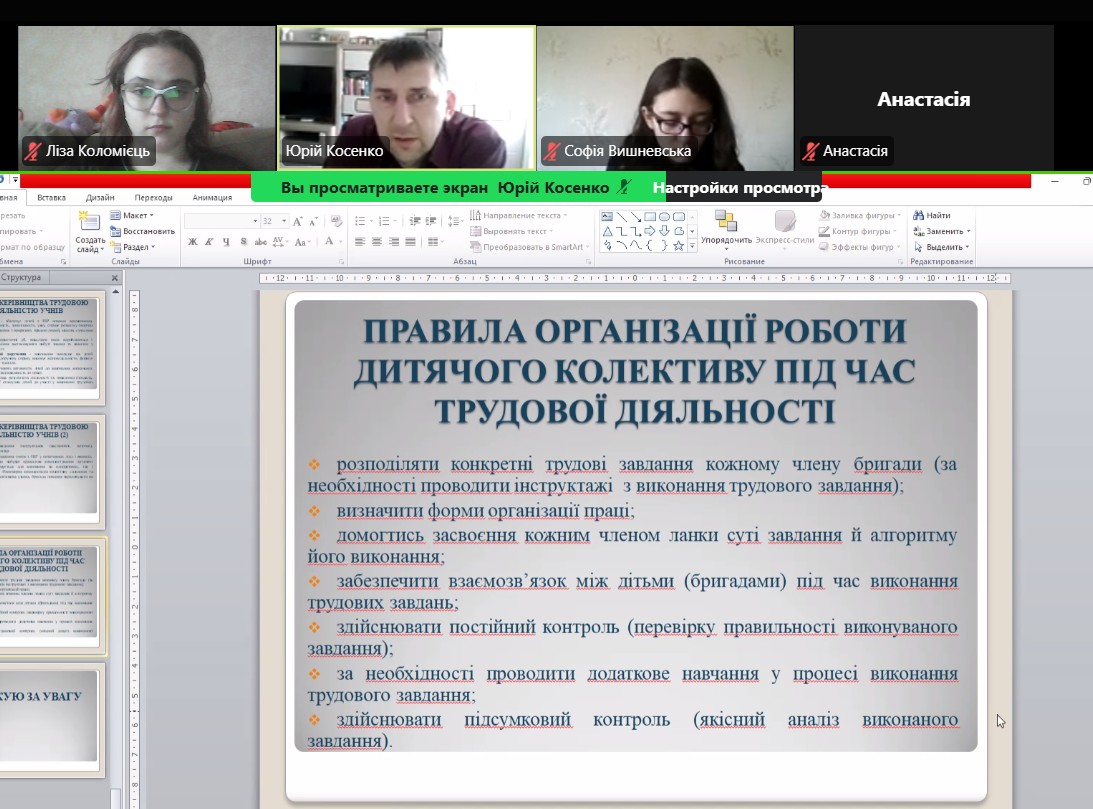This screenshot has width=1093, height=809.
Task: Open the font size dropdown
Action: [283, 221]
